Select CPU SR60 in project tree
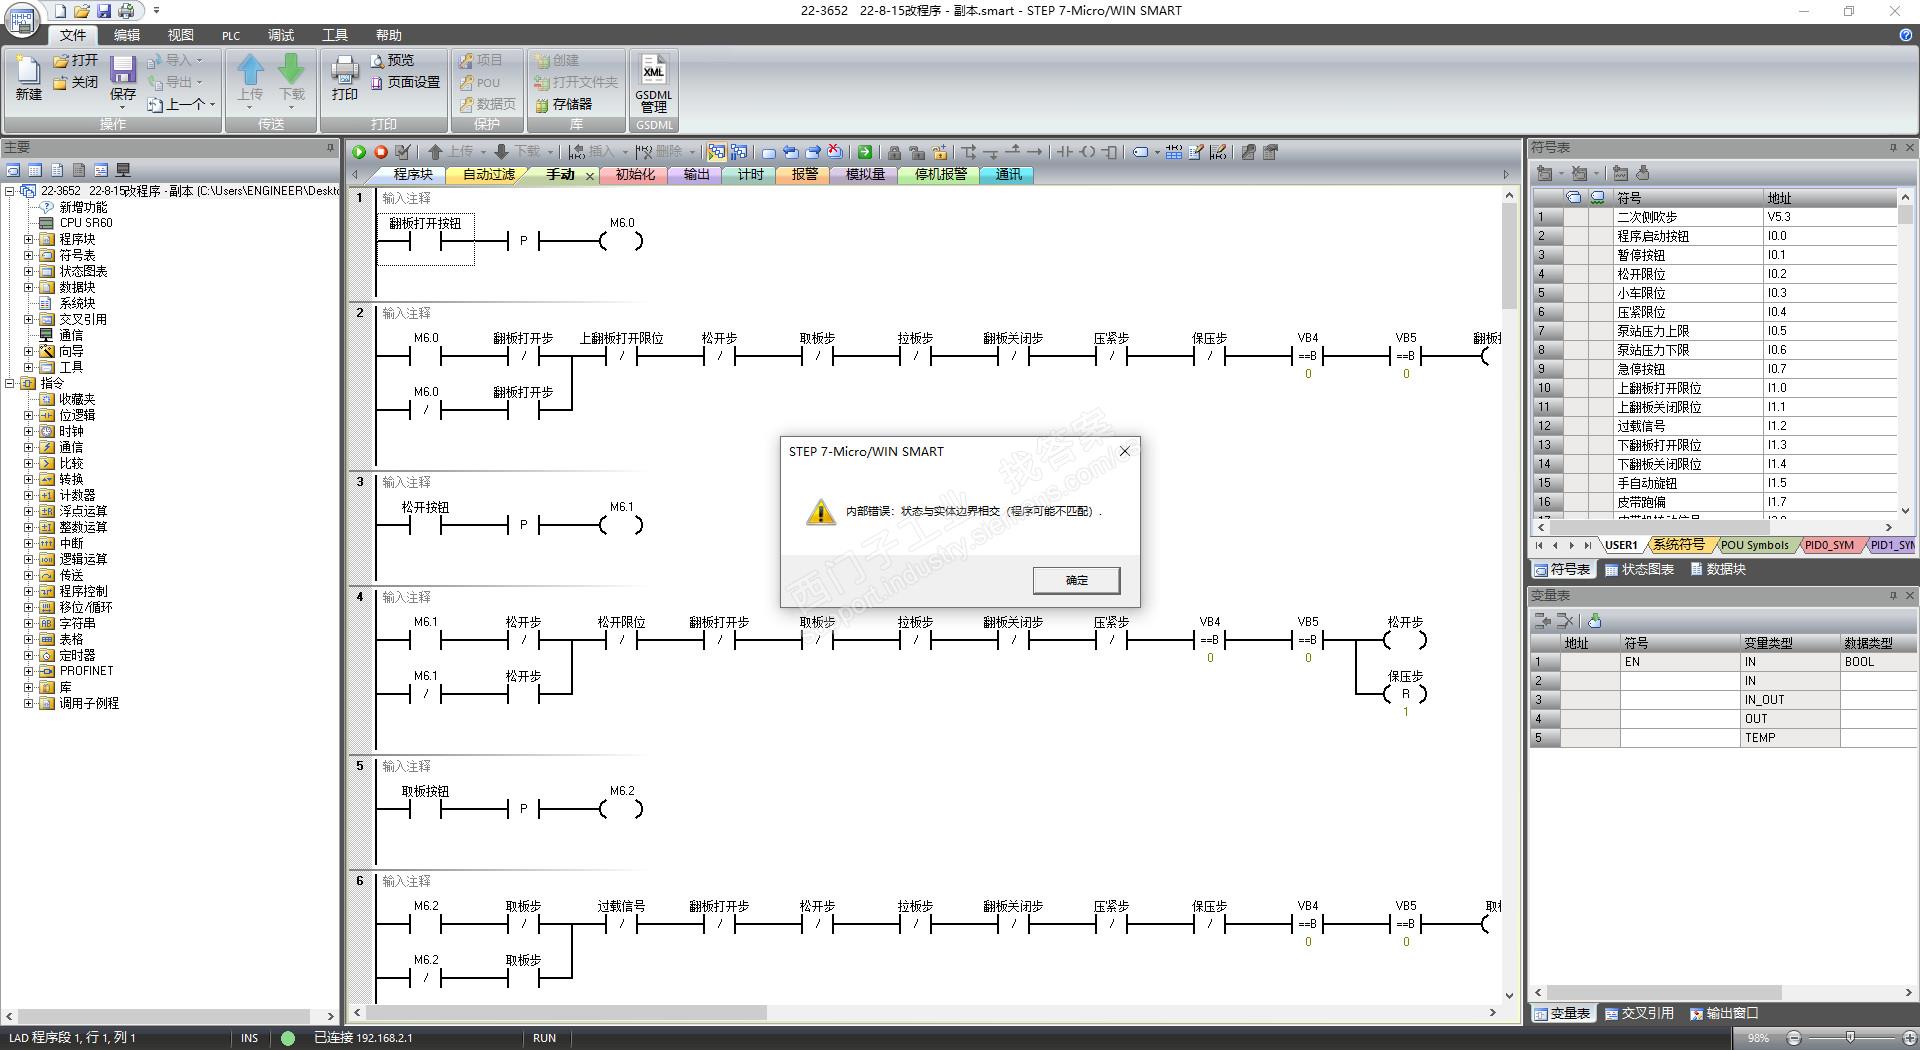 pos(85,223)
